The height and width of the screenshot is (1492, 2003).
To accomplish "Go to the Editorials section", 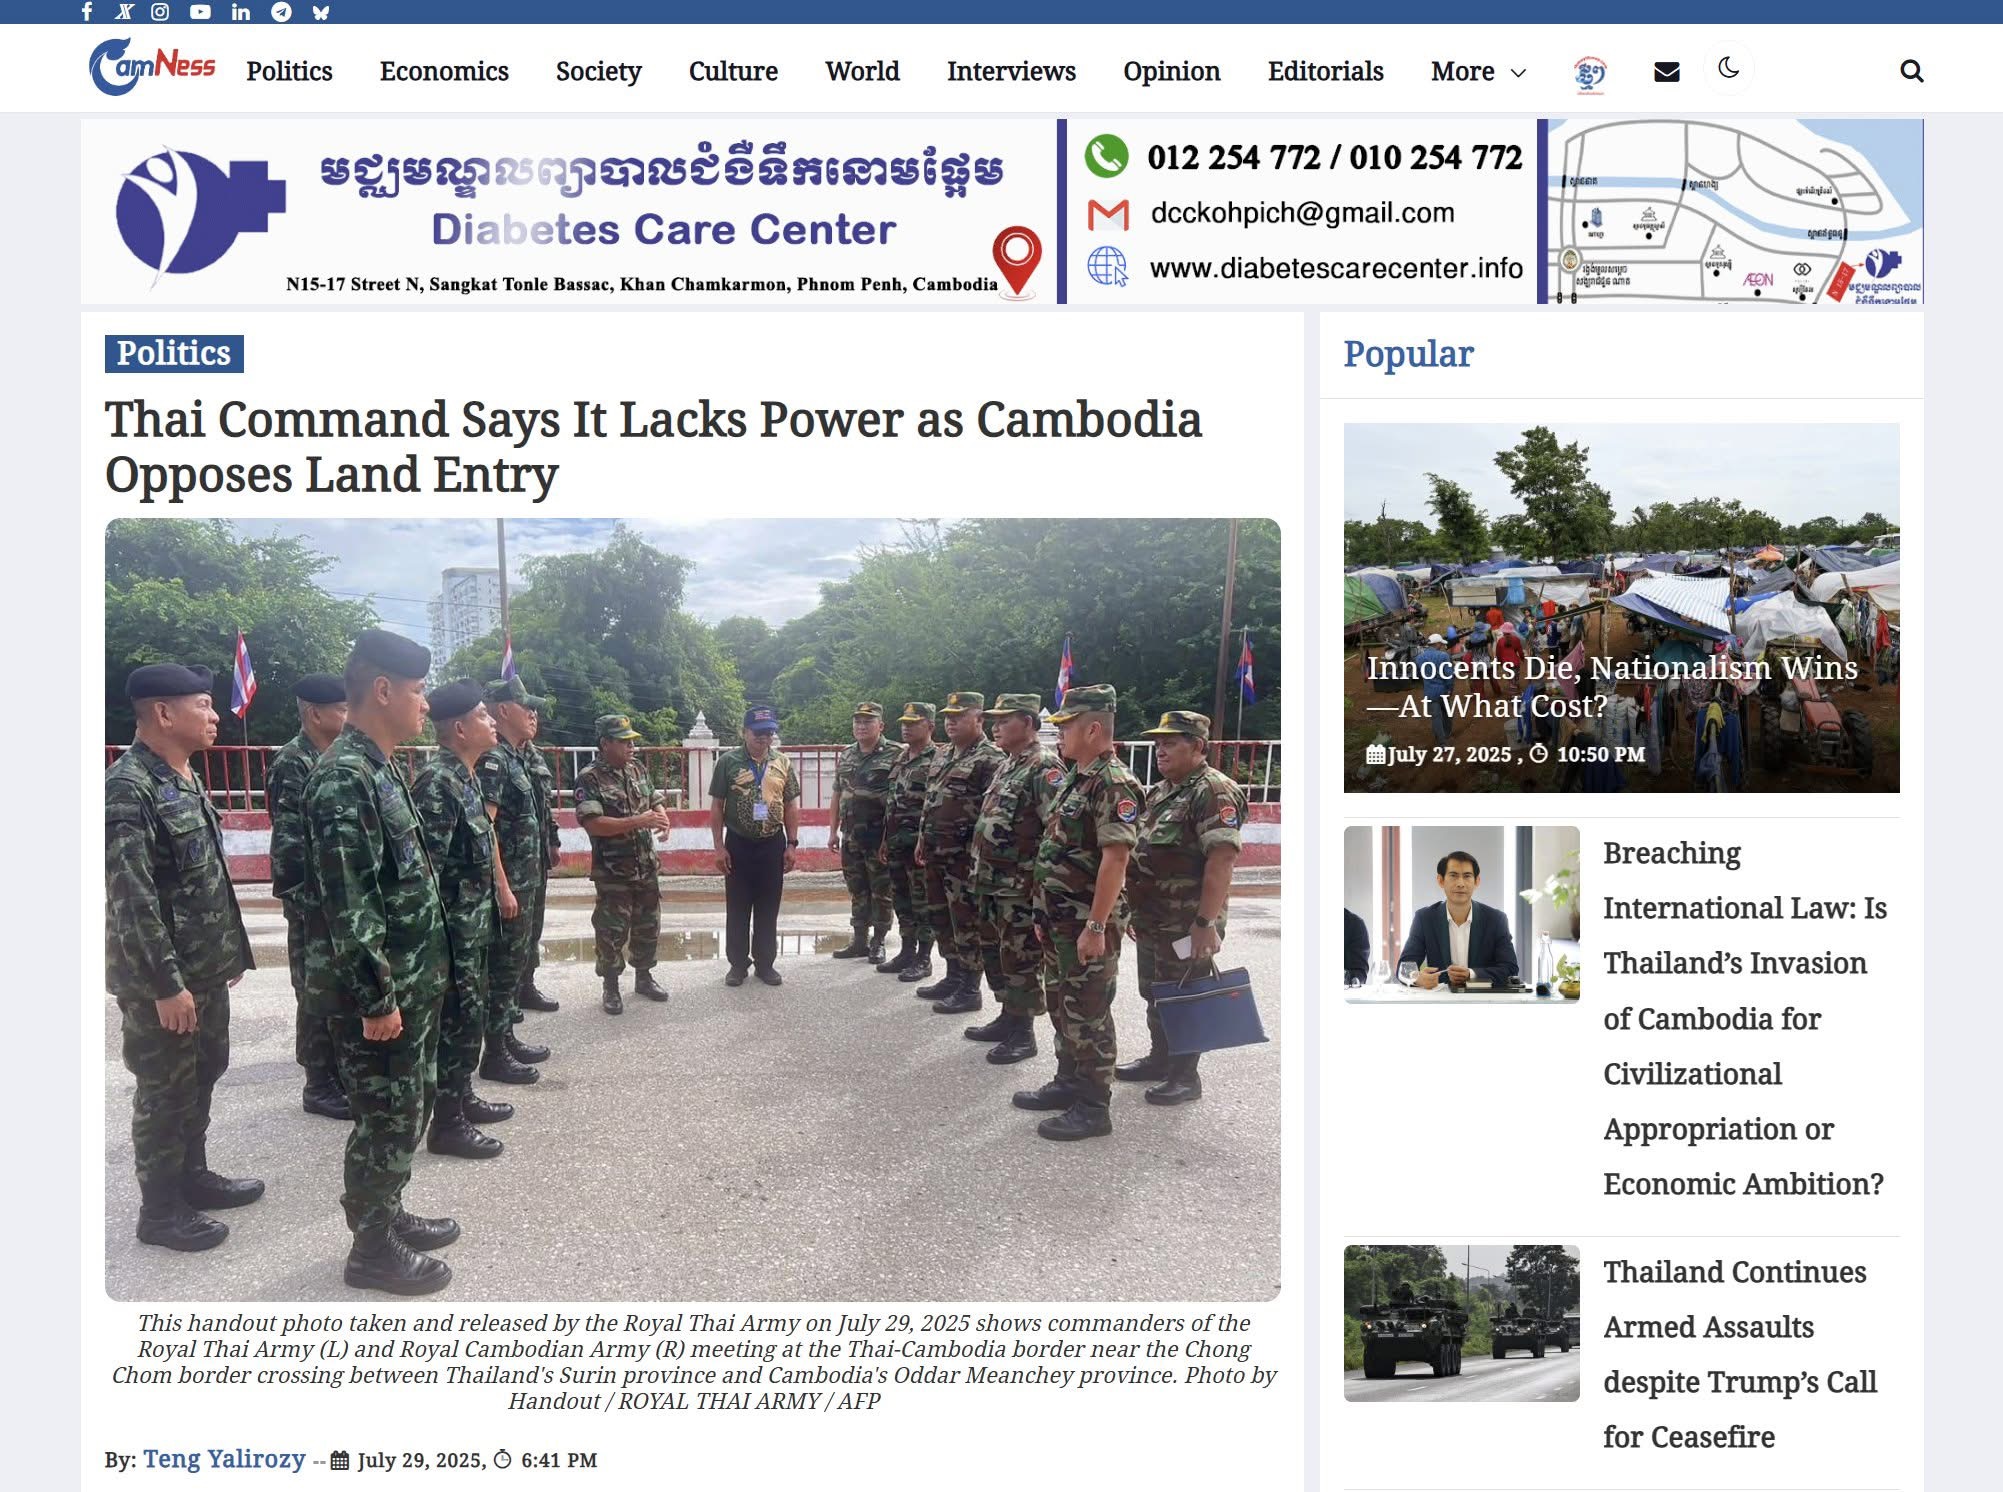I will pos(1325,72).
